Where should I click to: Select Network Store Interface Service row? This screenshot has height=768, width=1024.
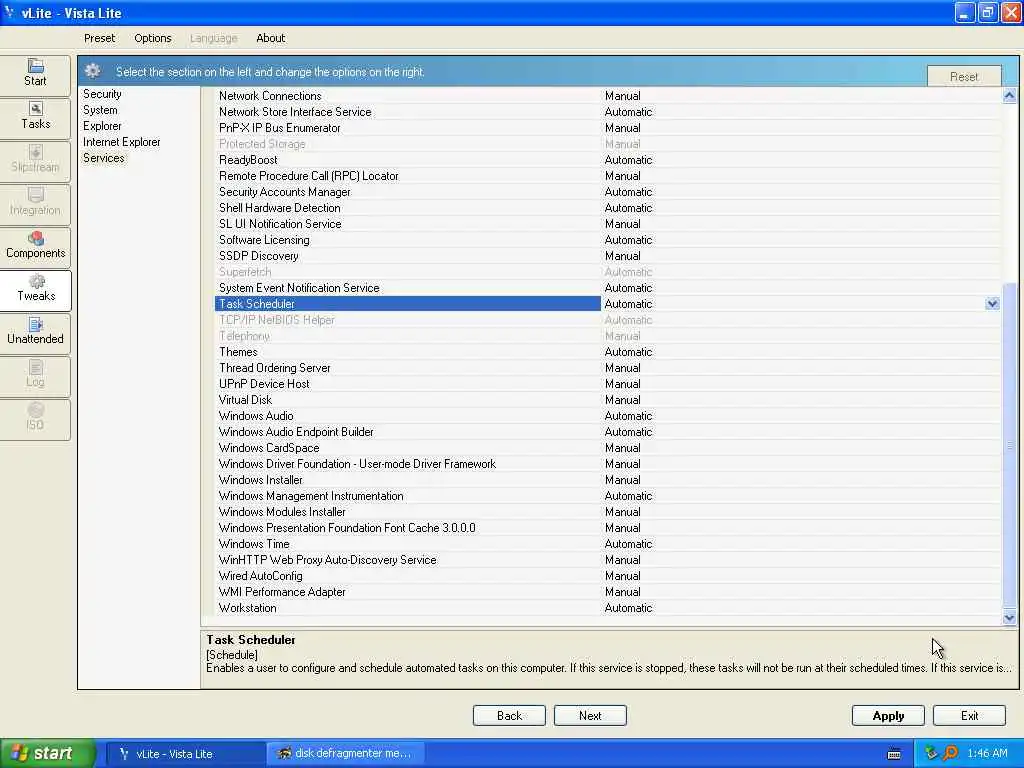(607, 112)
